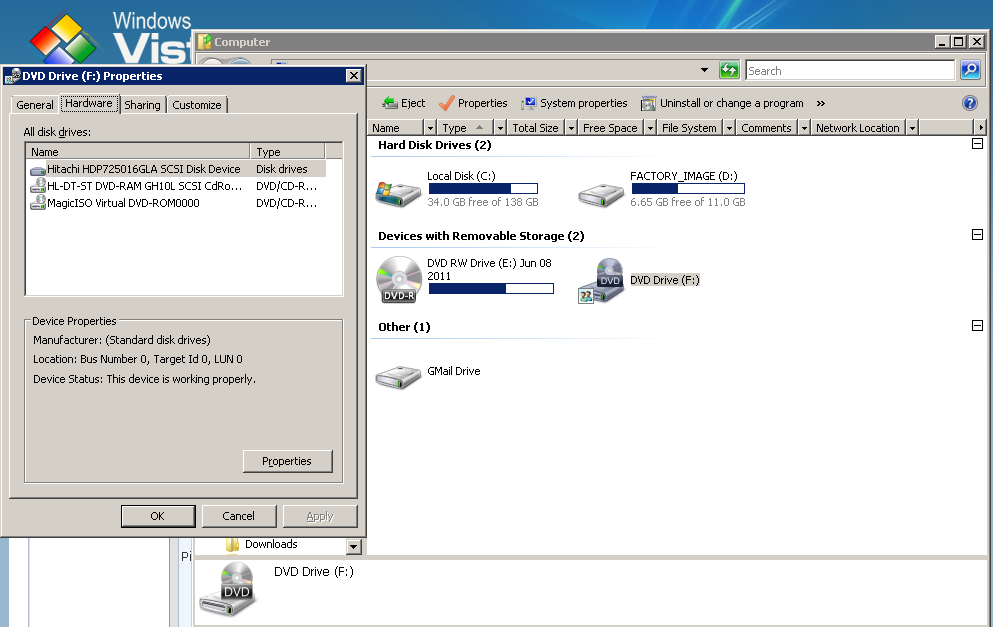Sort device list by Type column header
The image size is (993, 627).
[x=288, y=151]
